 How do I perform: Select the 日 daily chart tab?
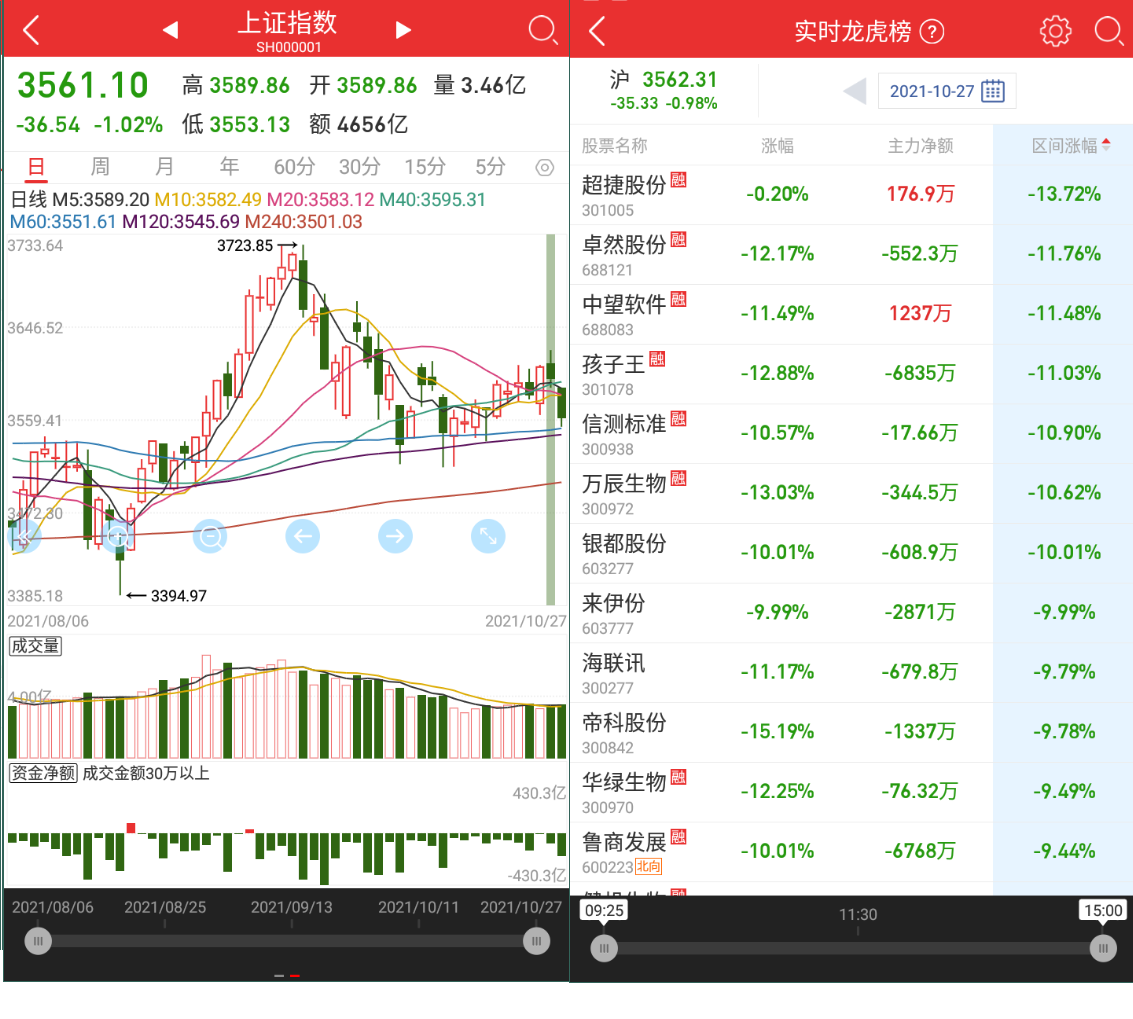[x=36, y=167]
